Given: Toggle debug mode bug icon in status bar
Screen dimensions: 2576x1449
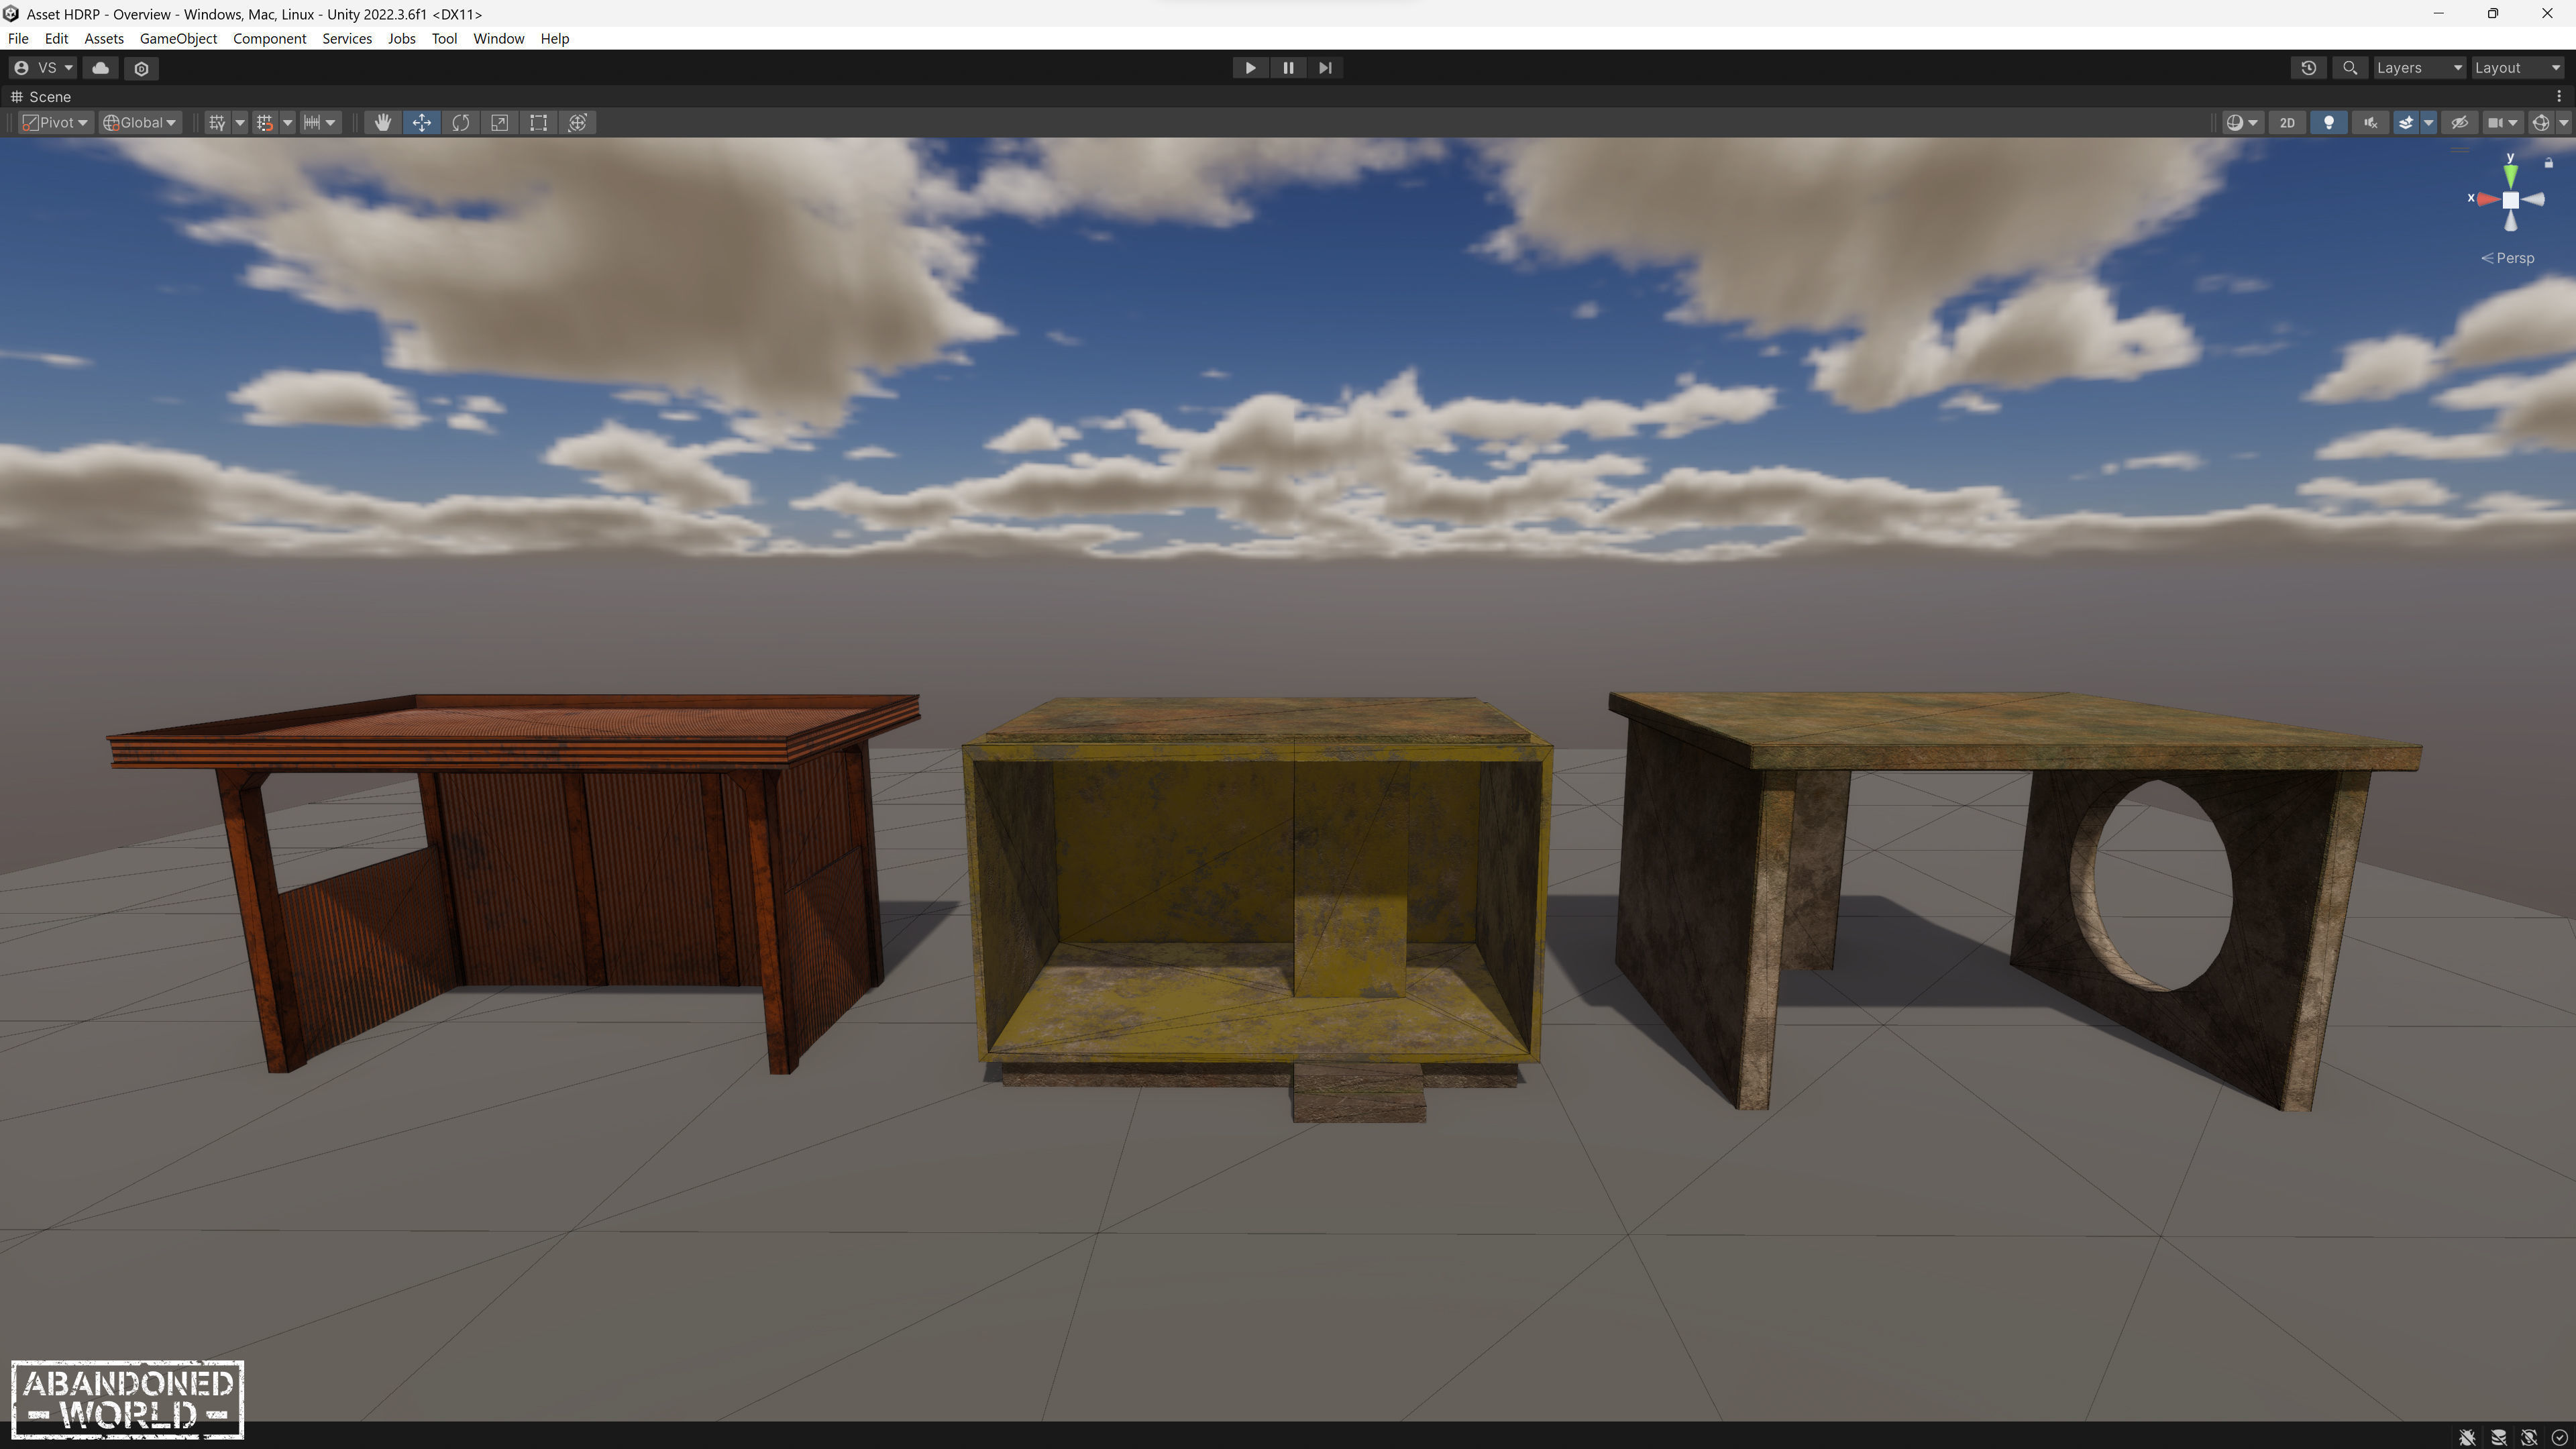Looking at the screenshot, I should click(x=2467, y=1437).
